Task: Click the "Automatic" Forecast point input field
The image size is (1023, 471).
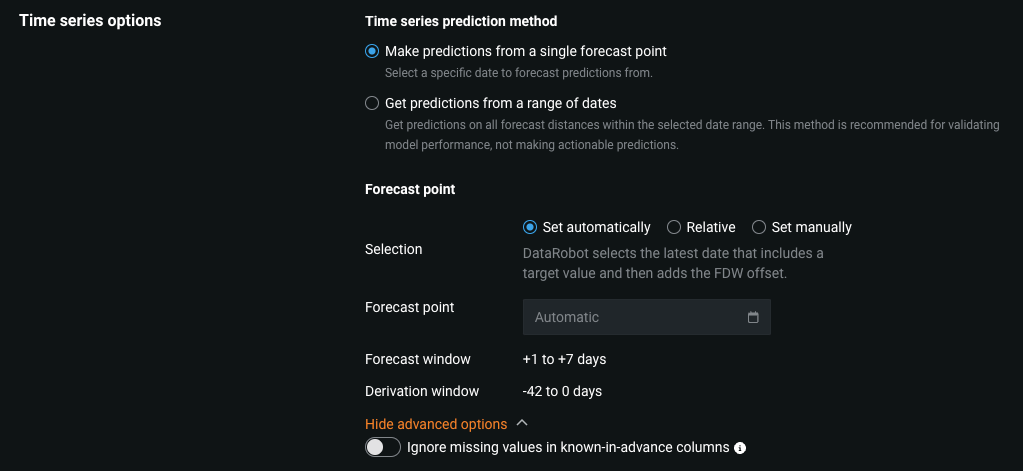Action: click(x=635, y=317)
